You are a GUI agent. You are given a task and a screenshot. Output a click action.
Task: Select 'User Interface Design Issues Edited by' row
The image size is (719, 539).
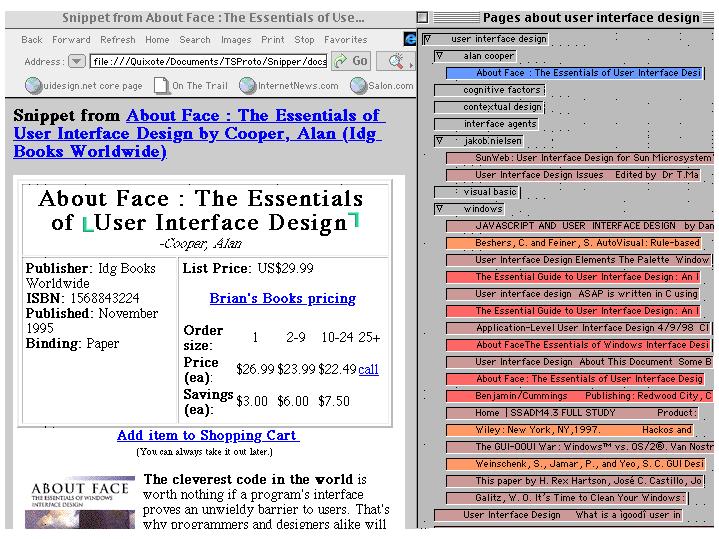[573, 175]
